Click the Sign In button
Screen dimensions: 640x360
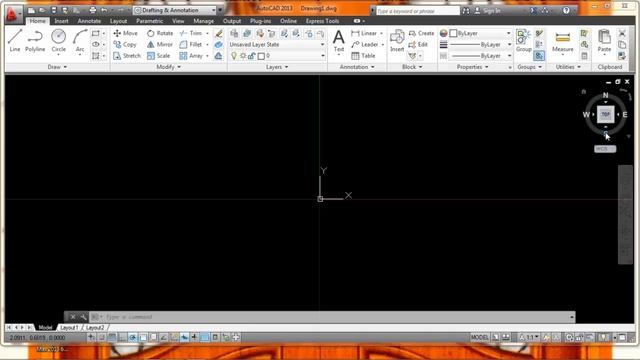coord(488,11)
